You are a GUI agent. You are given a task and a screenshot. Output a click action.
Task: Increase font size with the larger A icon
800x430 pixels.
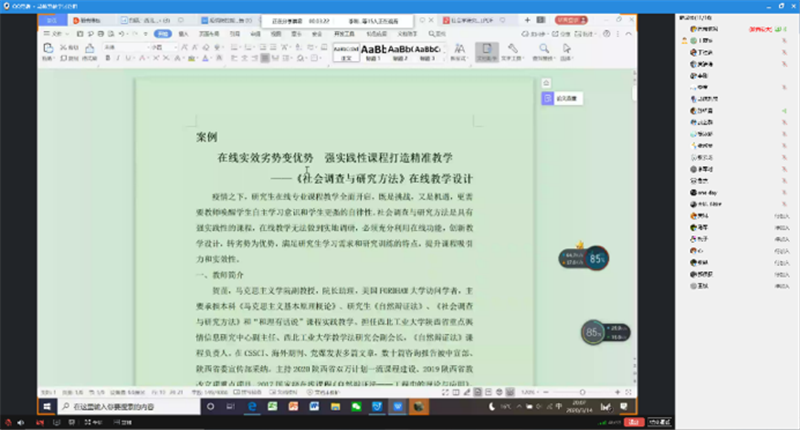point(185,47)
